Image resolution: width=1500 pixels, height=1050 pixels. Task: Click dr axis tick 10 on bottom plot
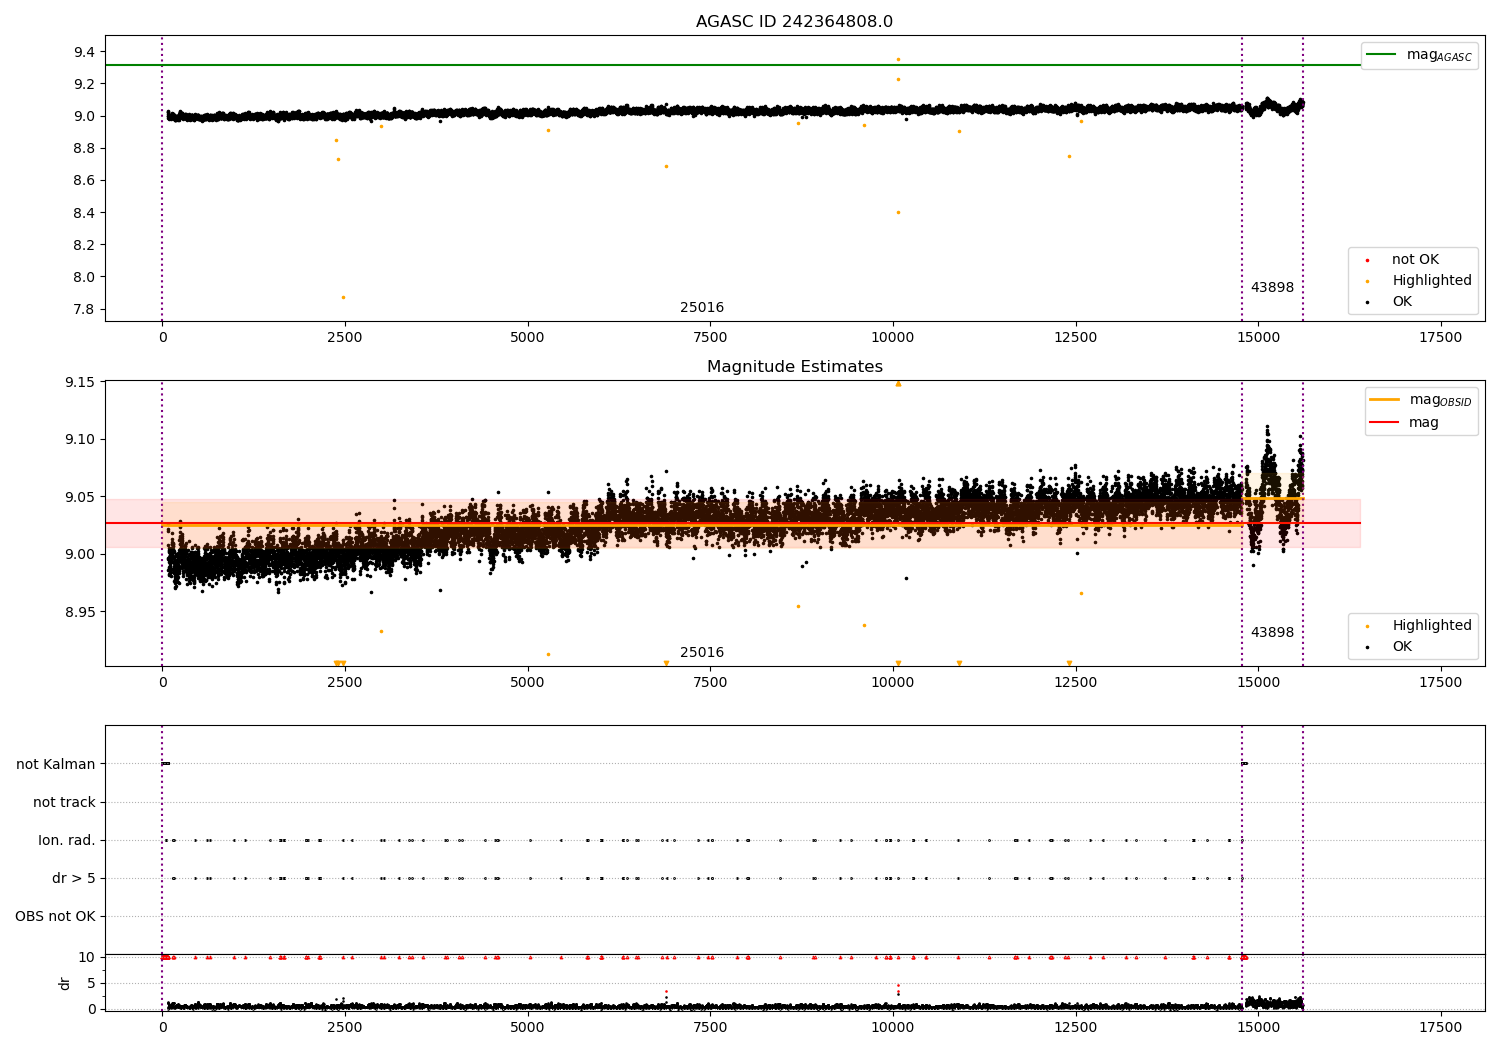(87, 958)
